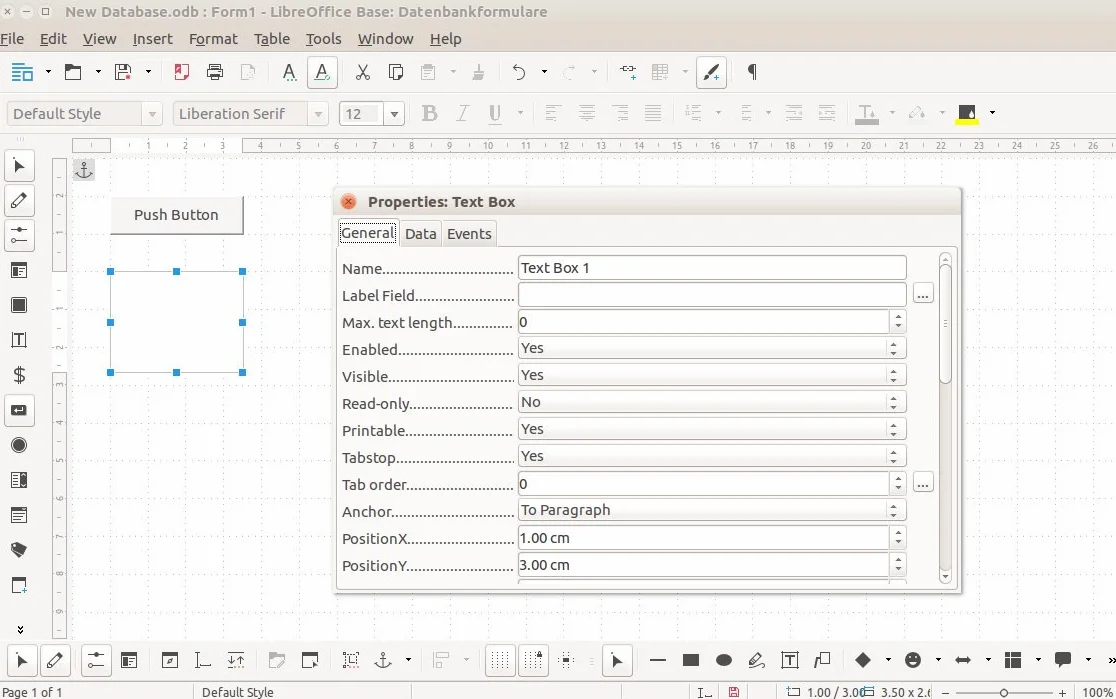Click the empty Label Field input
Image resolution: width=1116 pixels, height=699 pixels.
tap(712, 295)
